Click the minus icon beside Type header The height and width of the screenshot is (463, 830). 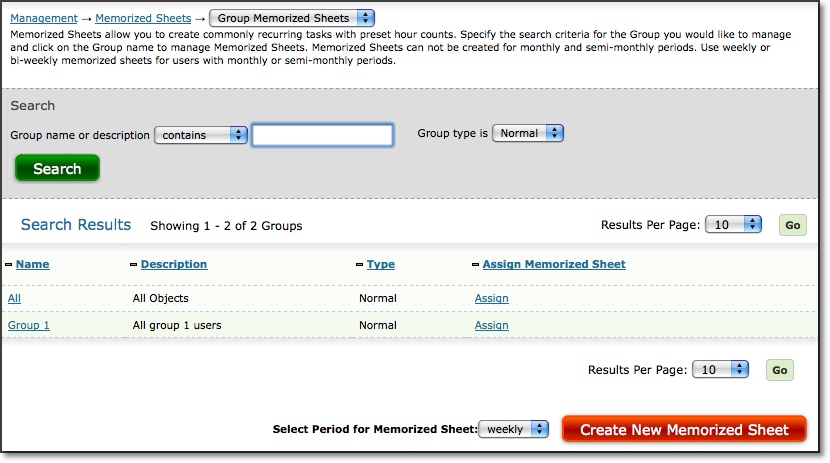359,265
